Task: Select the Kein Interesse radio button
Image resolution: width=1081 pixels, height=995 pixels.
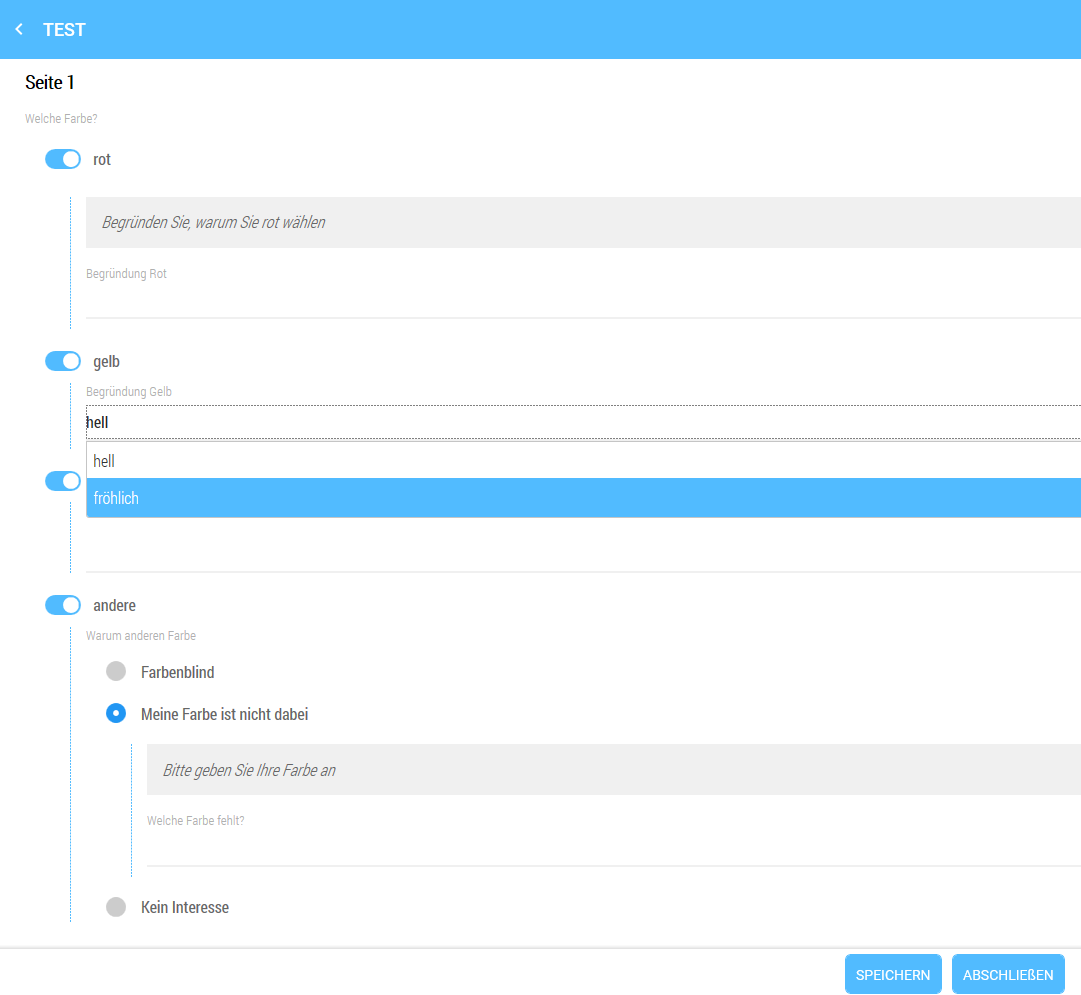Action: [116, 907]
